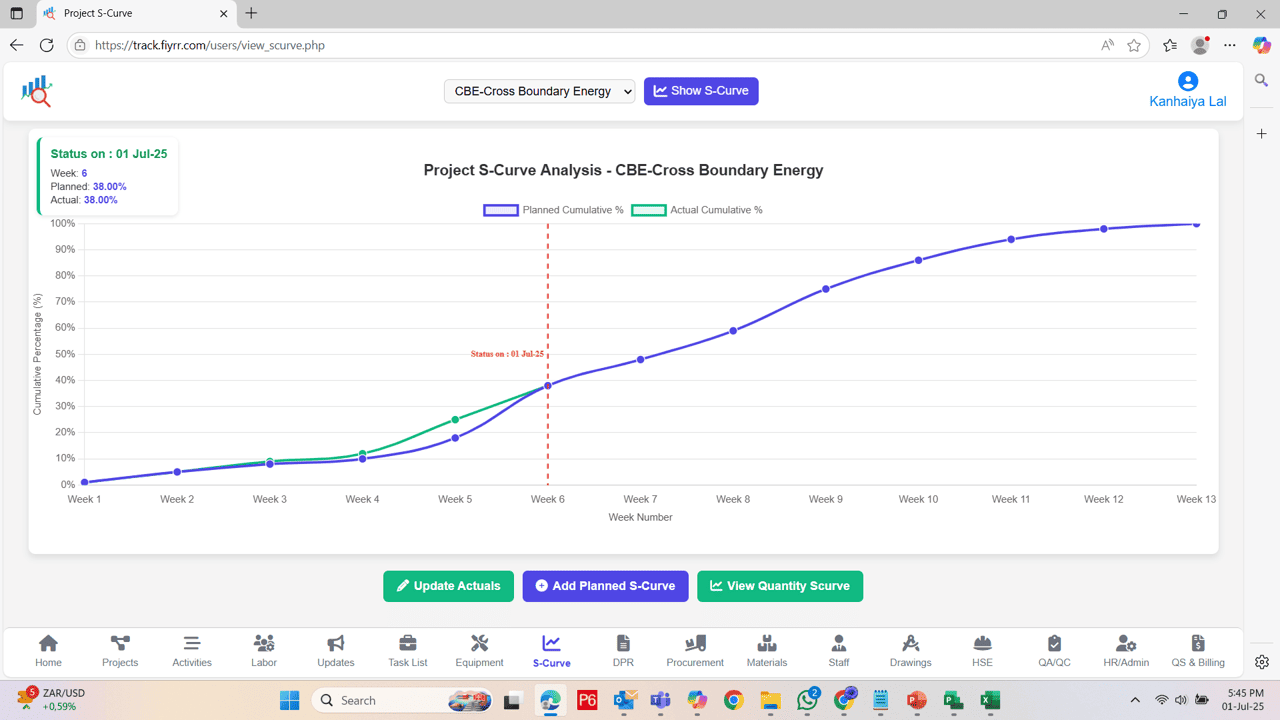This screenshot has height=720, width=1280.
Task: Open the Equipment section icon
Action: [479, 650]
